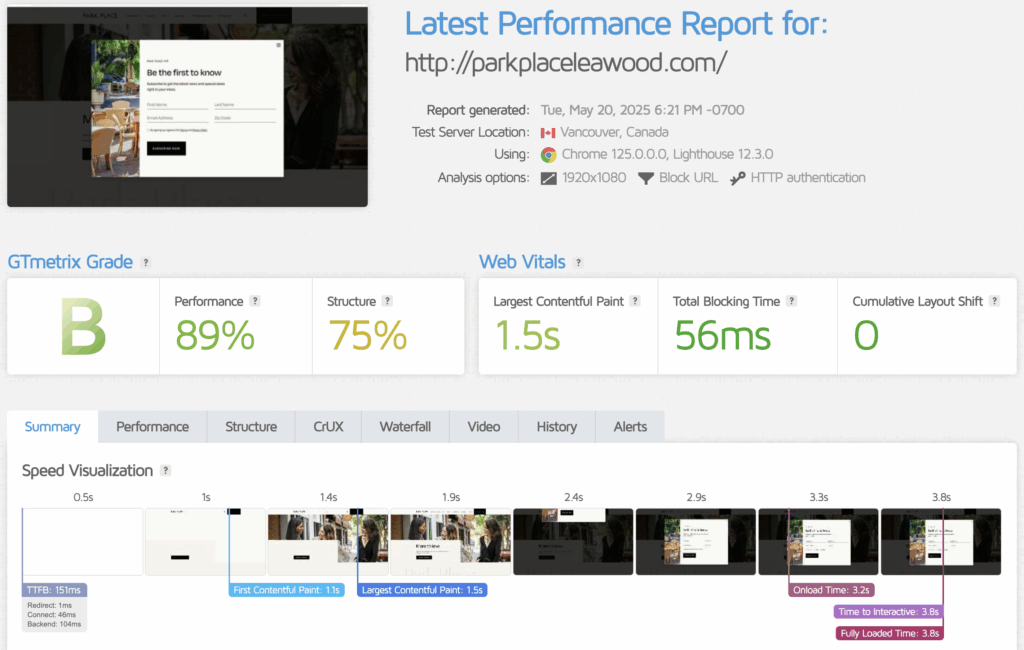Select the 1.4s filmstrip frame
Image resolution: width=1024 pixels, height=650 pixels.
(328, 542)
